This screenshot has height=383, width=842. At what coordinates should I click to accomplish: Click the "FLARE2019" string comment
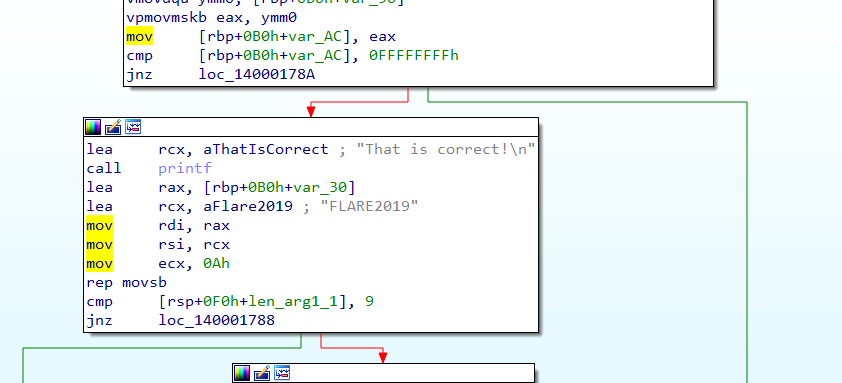pyautogui.click(x=369, y=206)
